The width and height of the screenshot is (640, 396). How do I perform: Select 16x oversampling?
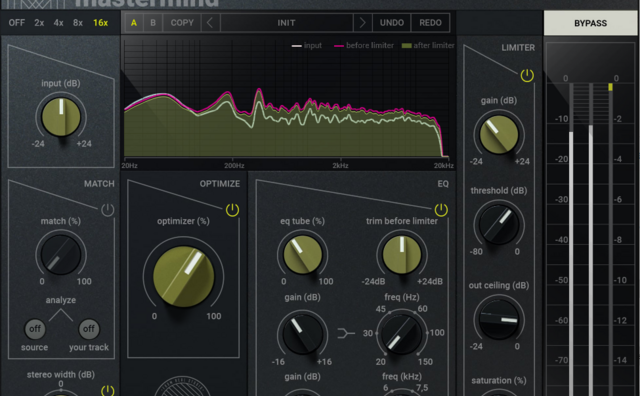(x=100, y=23)
